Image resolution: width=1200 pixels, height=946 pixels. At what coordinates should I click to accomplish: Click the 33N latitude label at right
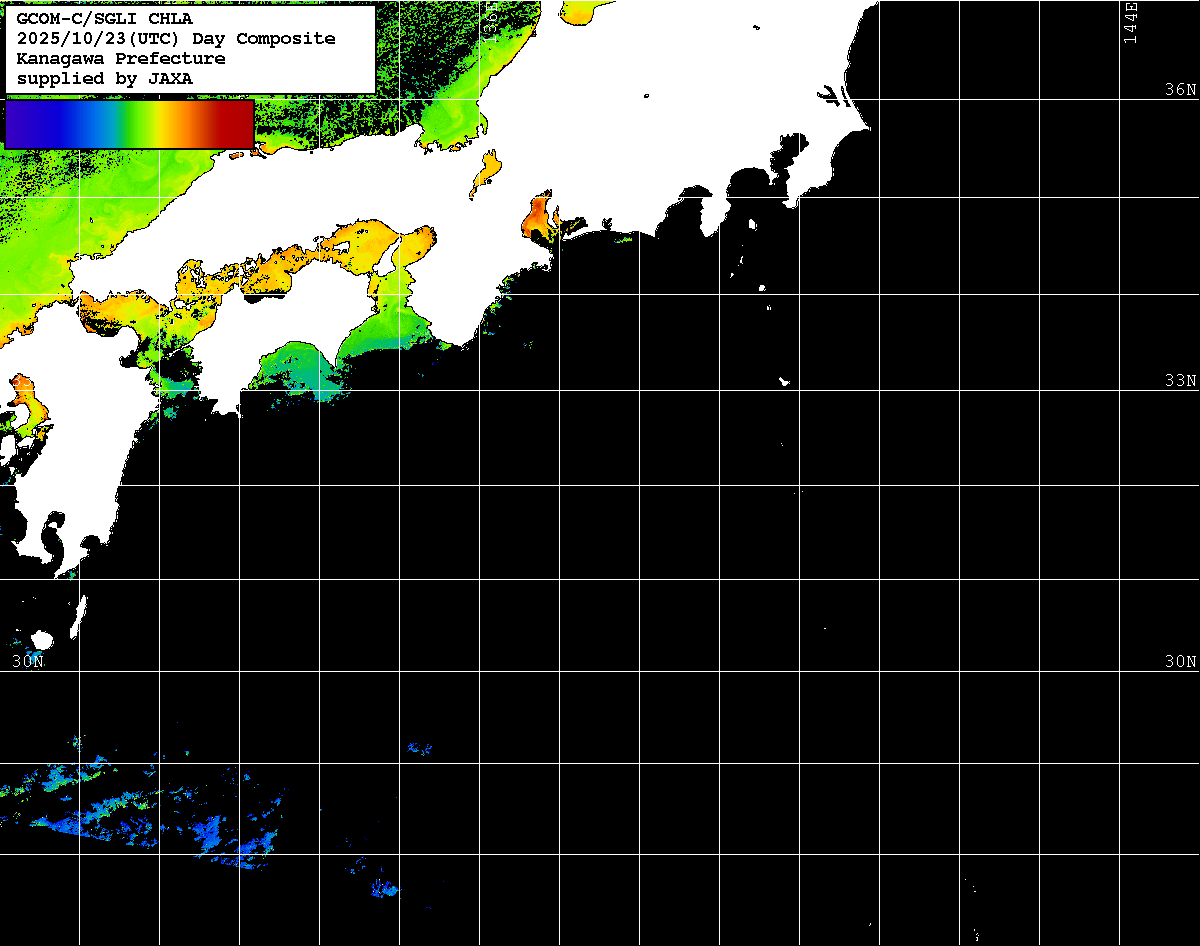1180,380
